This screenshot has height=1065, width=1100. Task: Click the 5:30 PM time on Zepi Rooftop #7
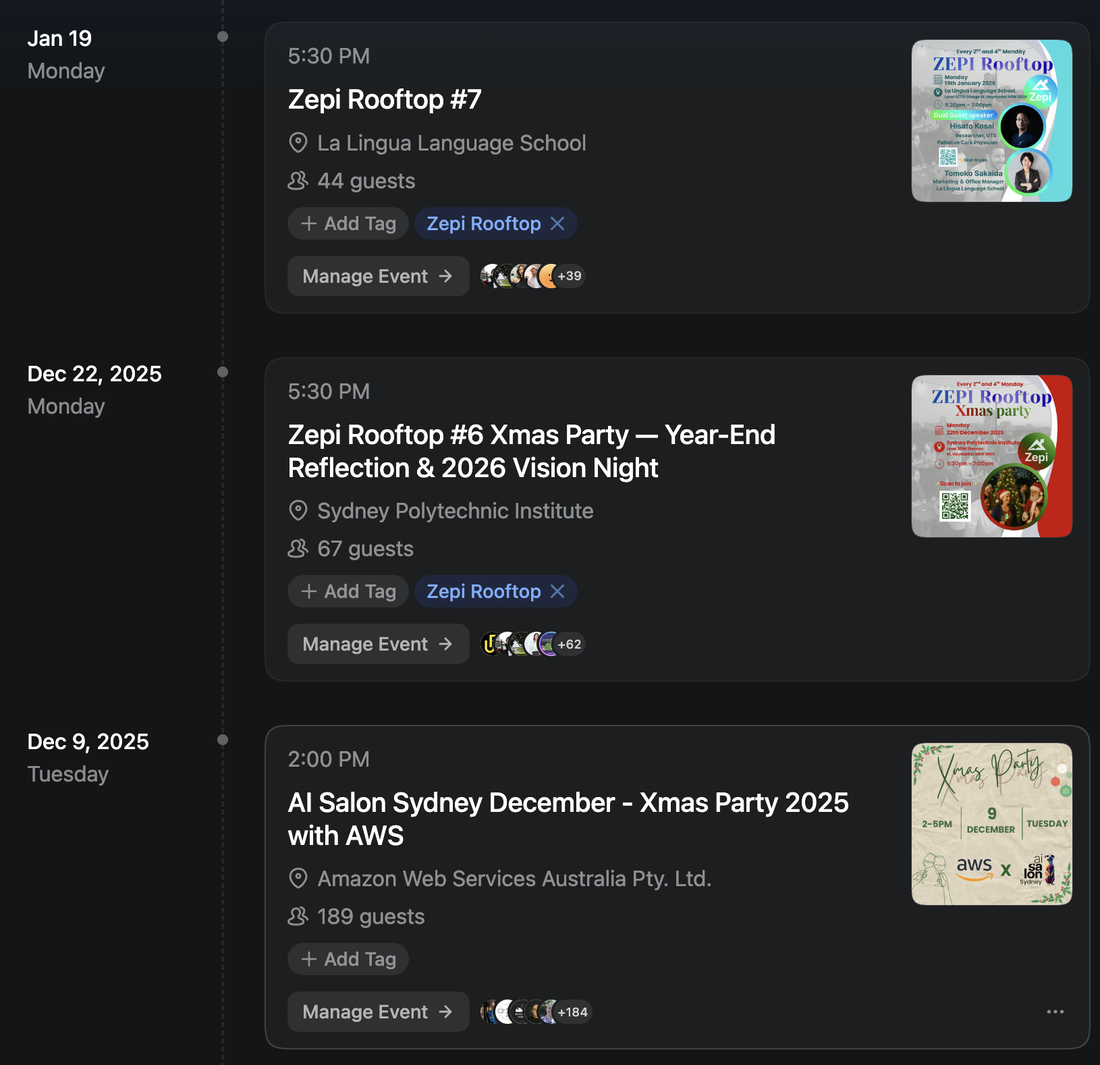[x=328, y=56]
